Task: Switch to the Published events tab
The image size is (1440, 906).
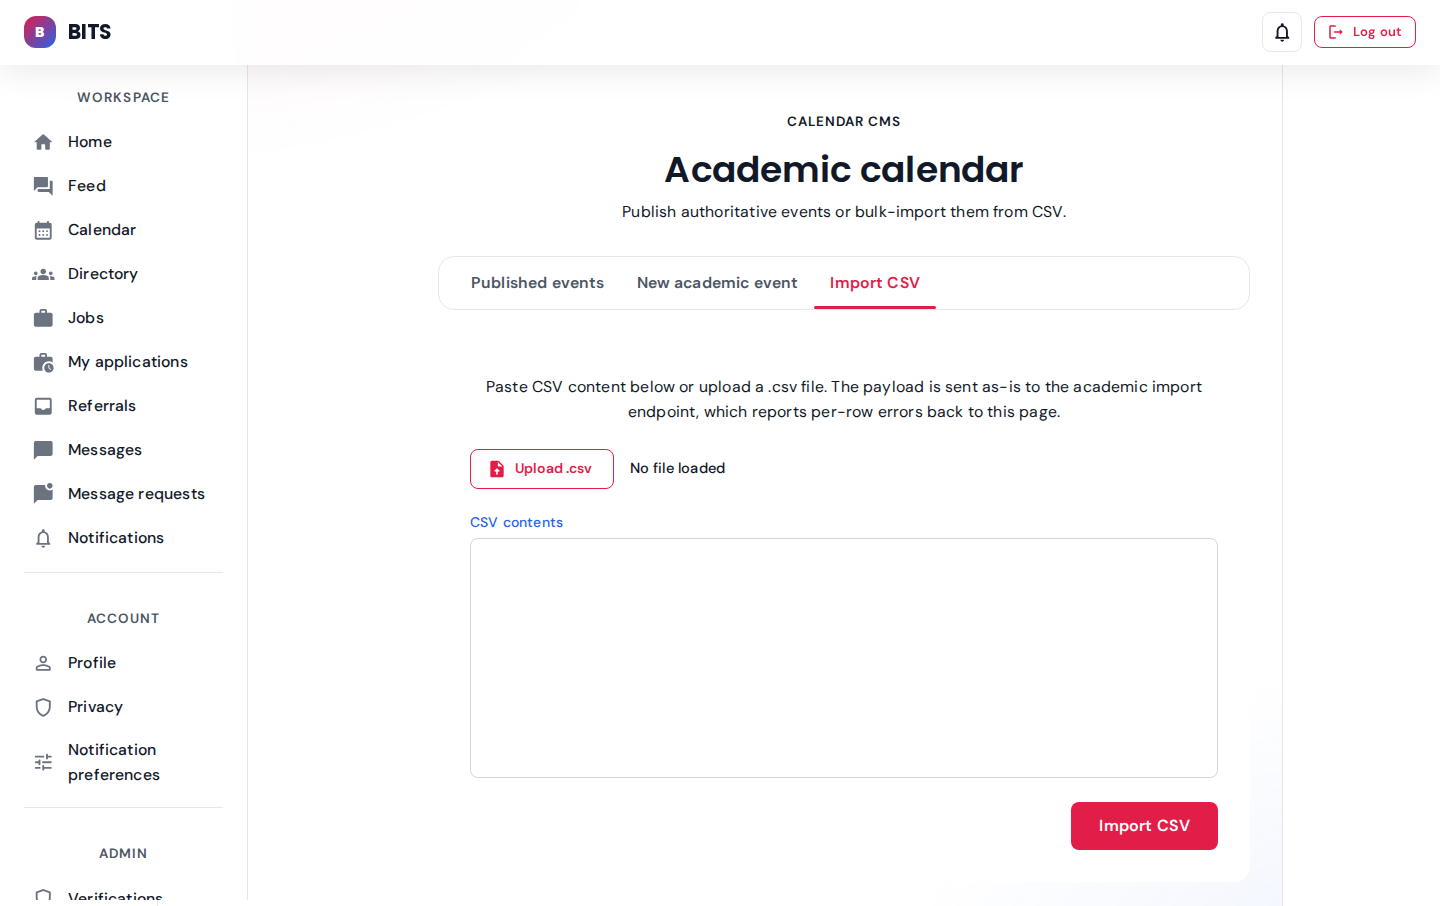Action: coord(537,283)
